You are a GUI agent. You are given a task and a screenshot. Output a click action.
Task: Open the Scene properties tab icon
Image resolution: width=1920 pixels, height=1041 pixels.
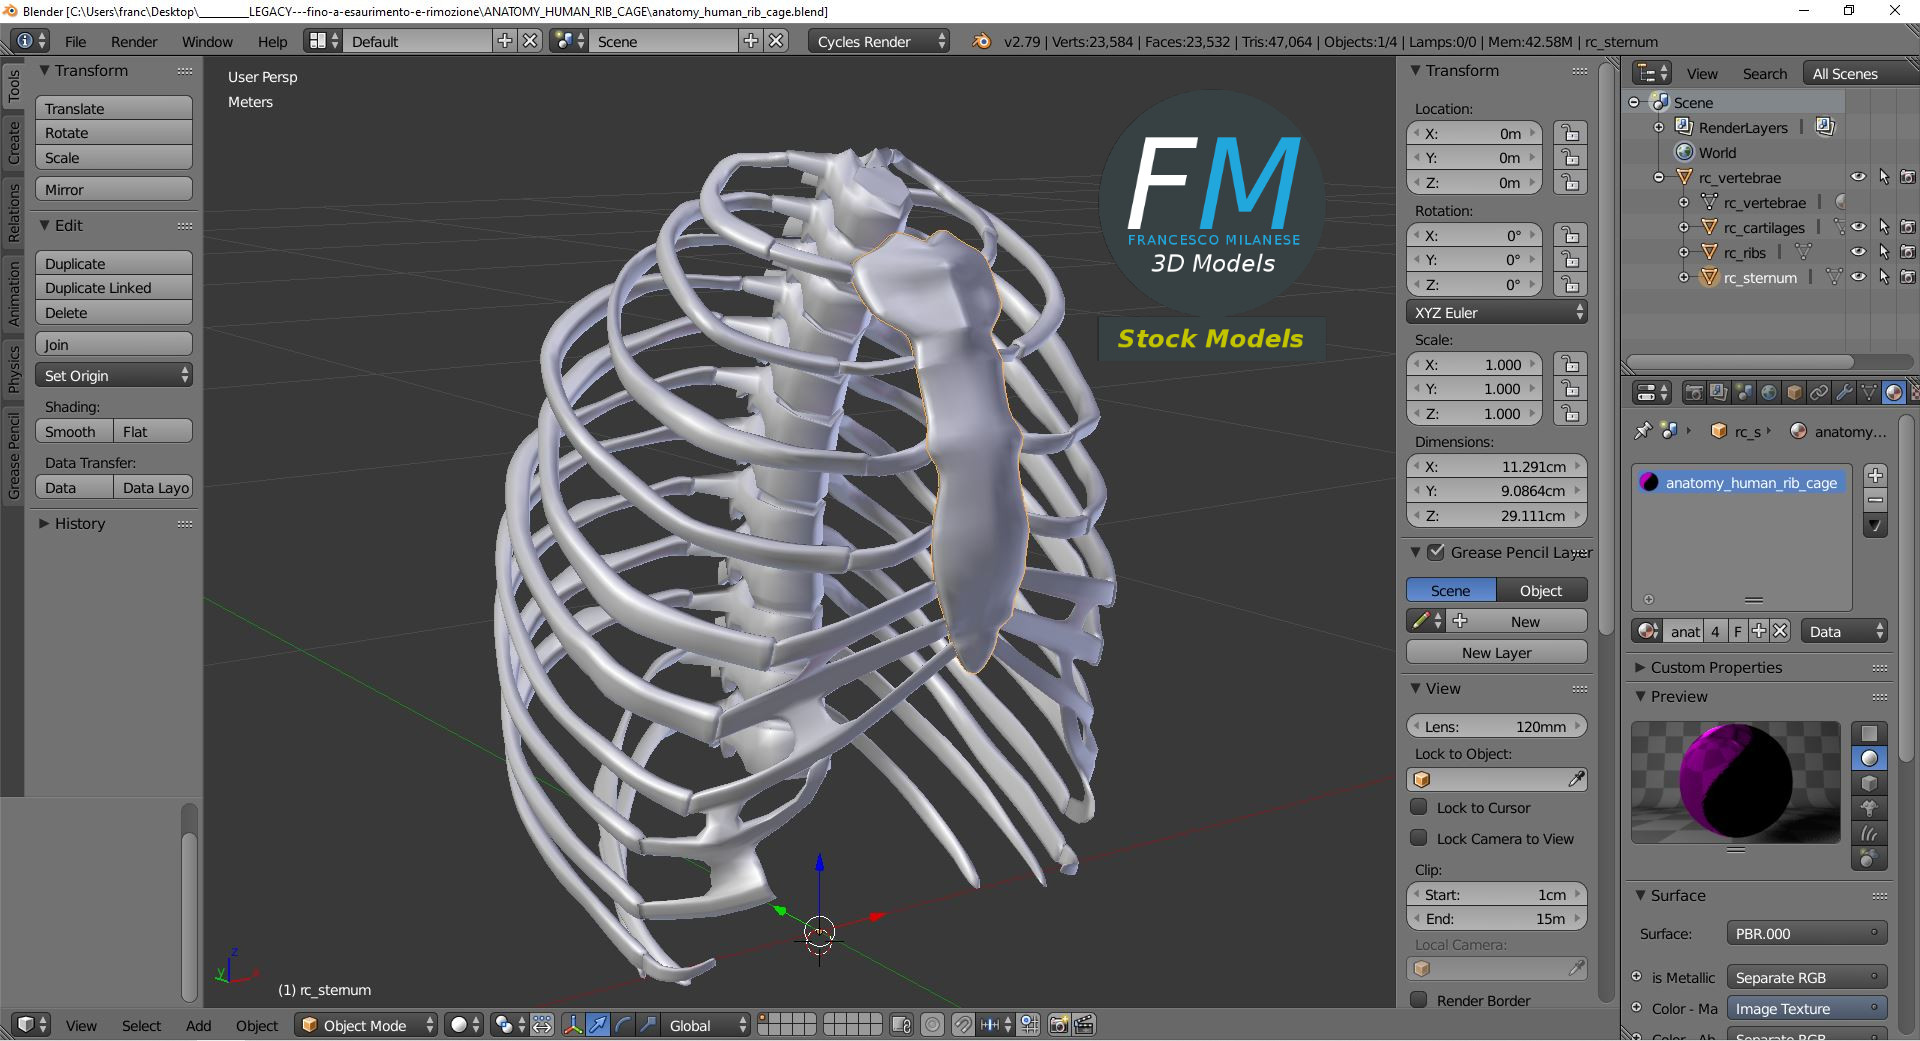[x=1743, y=392]
